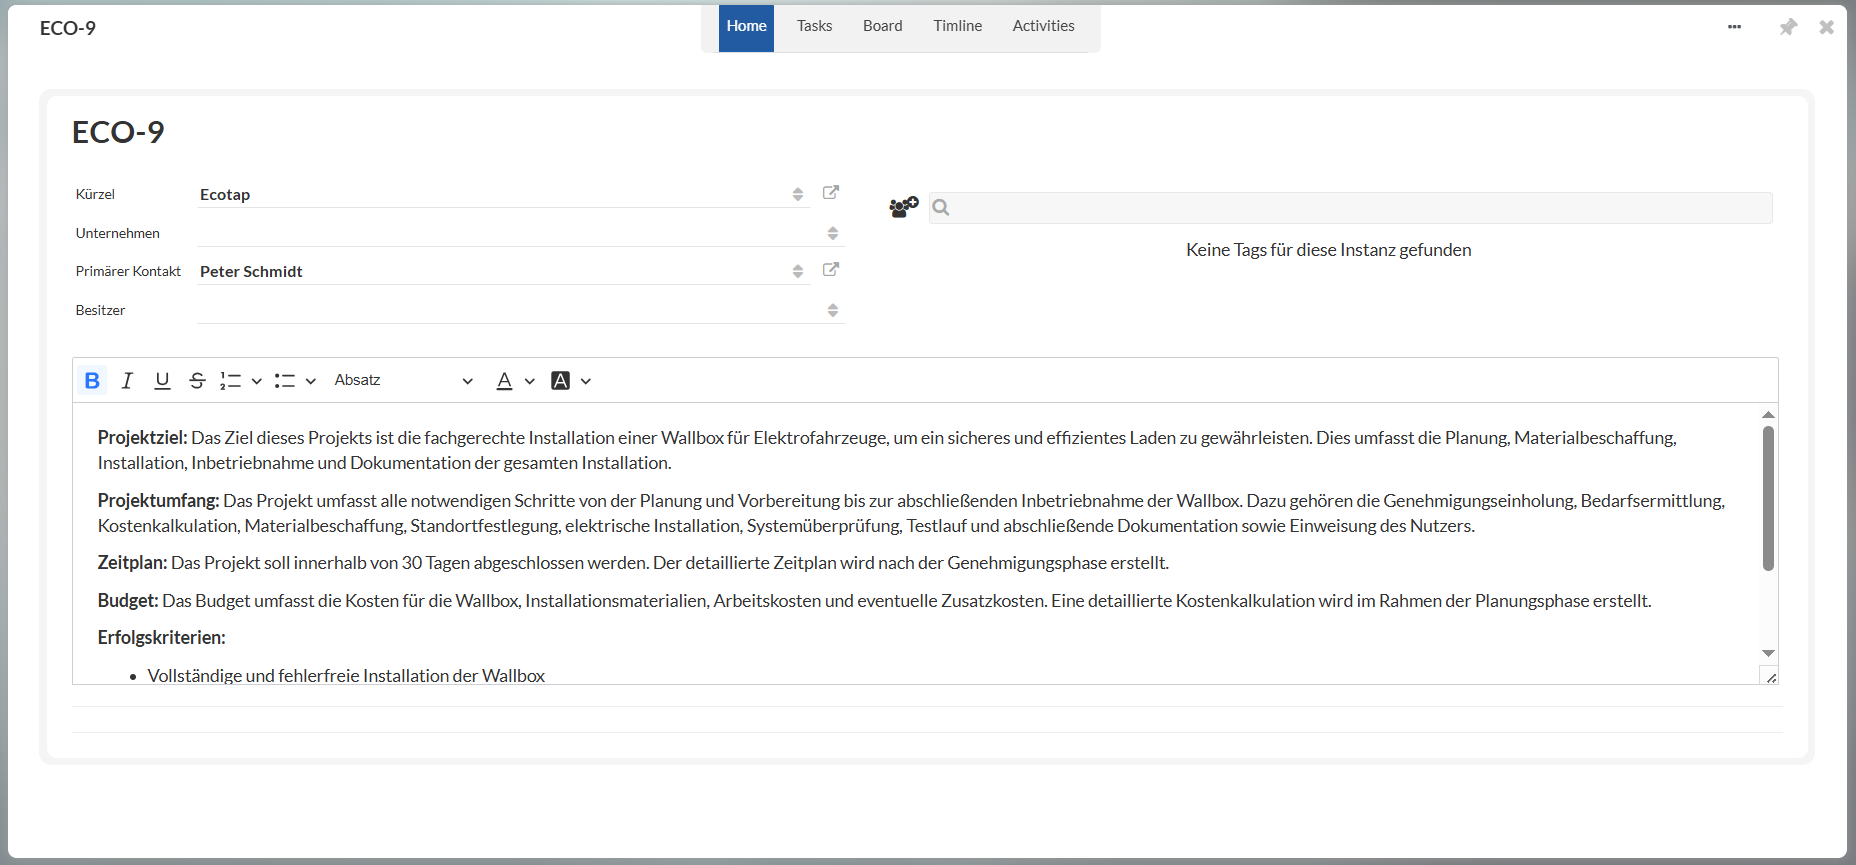This screenshot has width=1856, height=865.
Task: Insert a numbered list
Action: point(231,381)
